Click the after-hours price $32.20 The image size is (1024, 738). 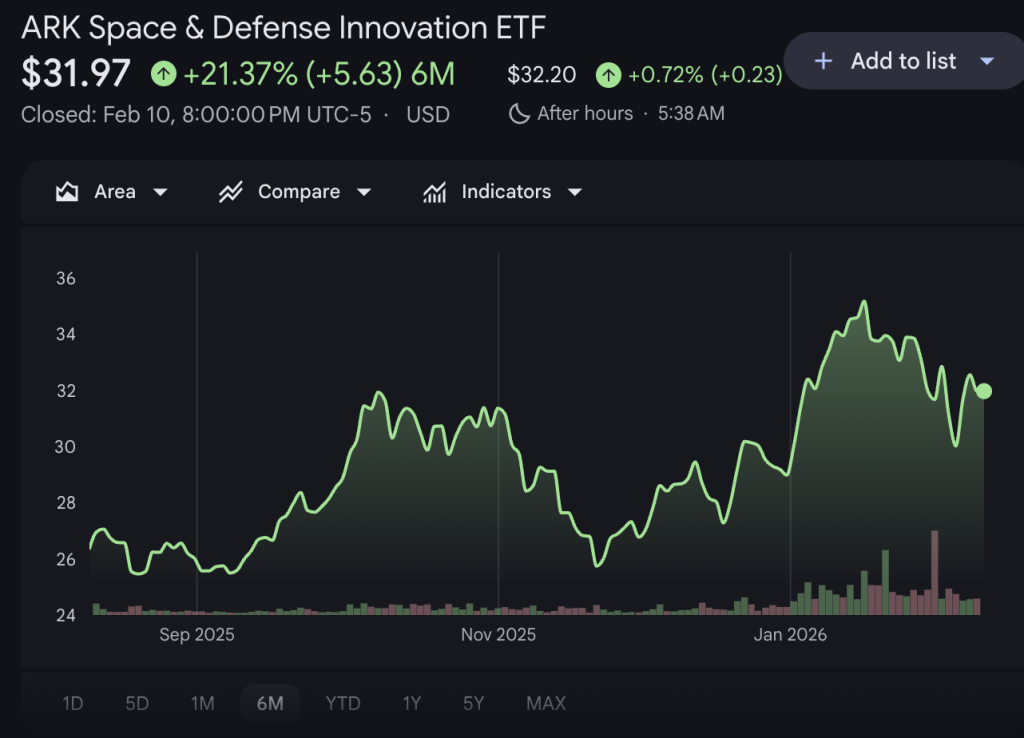[541, 74]
